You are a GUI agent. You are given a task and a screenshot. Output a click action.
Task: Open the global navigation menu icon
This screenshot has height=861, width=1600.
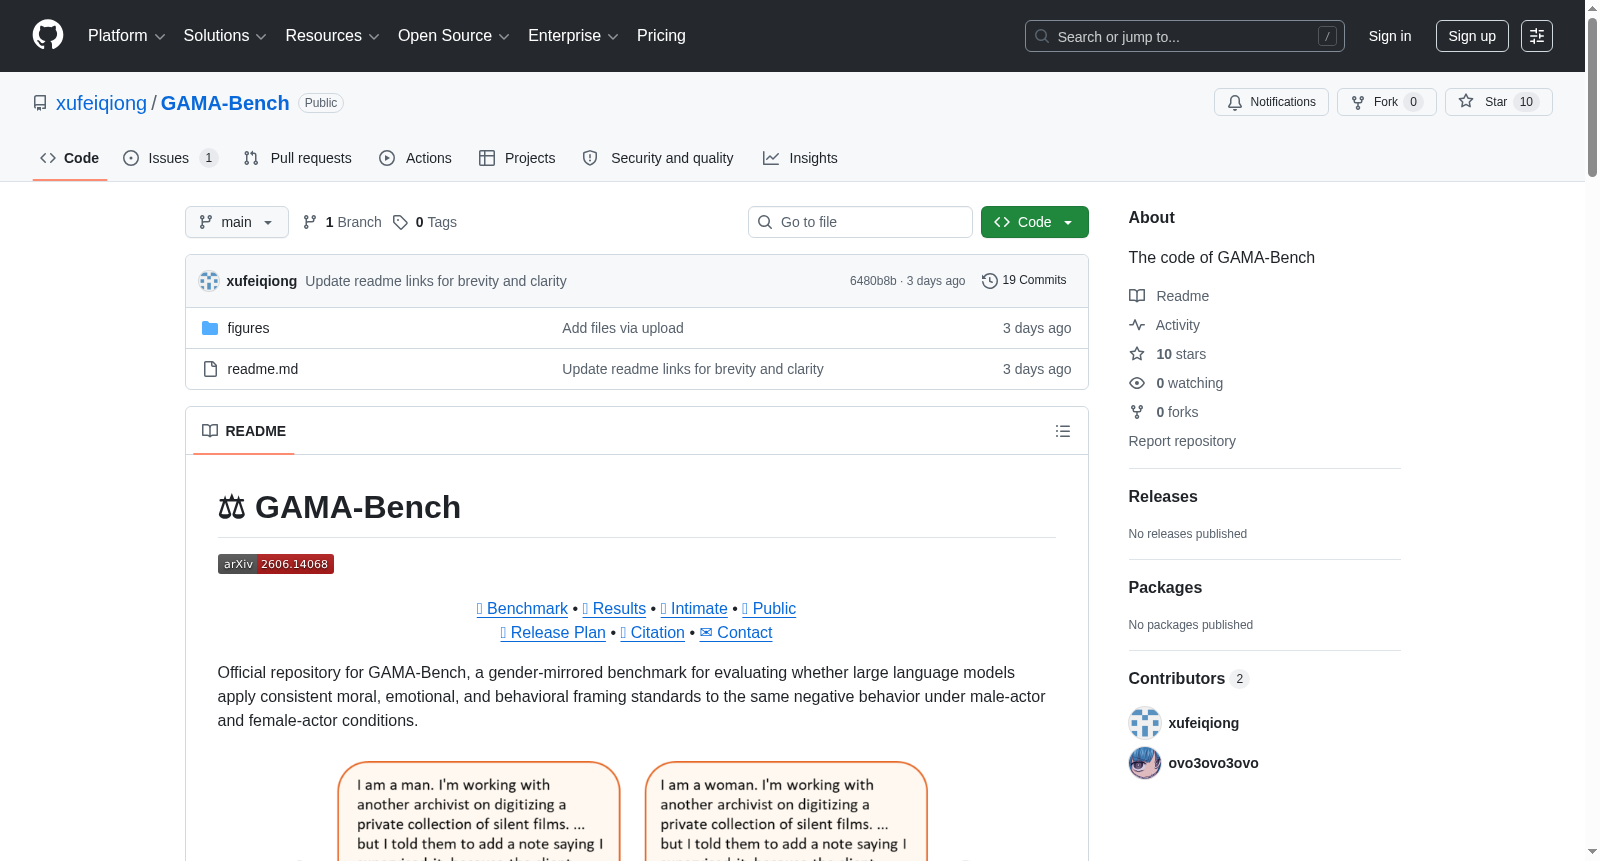[x=1537, y=36]
